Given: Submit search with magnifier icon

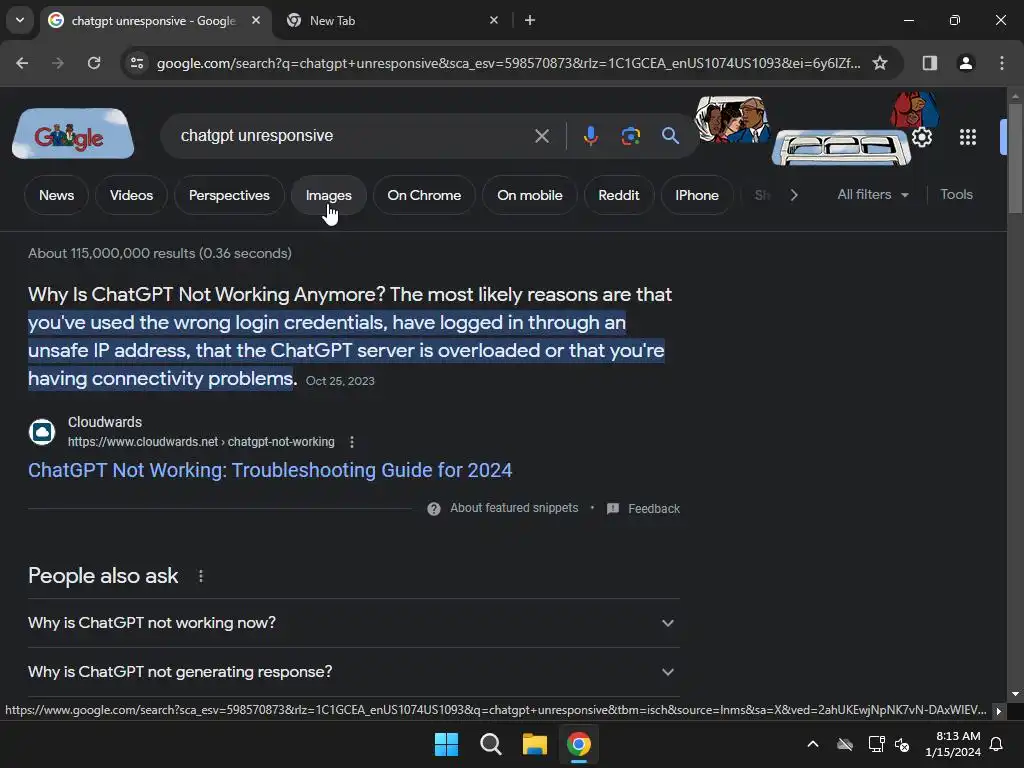Looking at the screenshot, I should pyautogui.click(x=670, y=136).
